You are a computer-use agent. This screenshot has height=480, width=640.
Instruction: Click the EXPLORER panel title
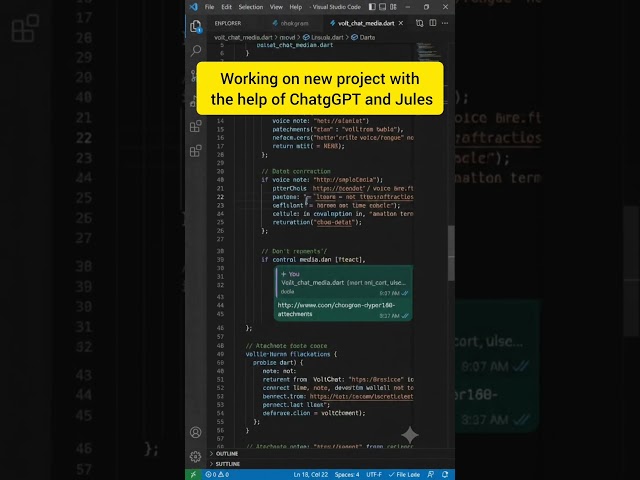228,23
